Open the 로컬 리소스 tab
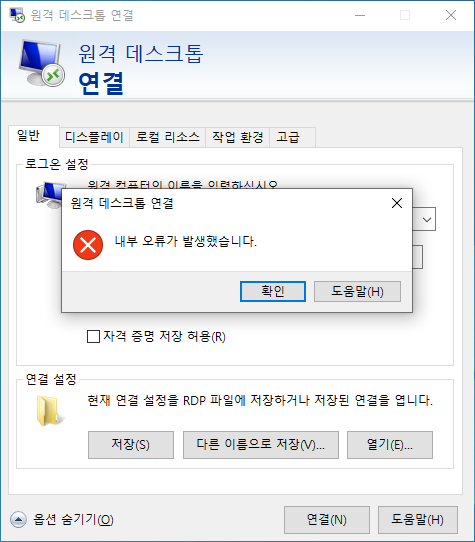 click(x=168, y=137)
